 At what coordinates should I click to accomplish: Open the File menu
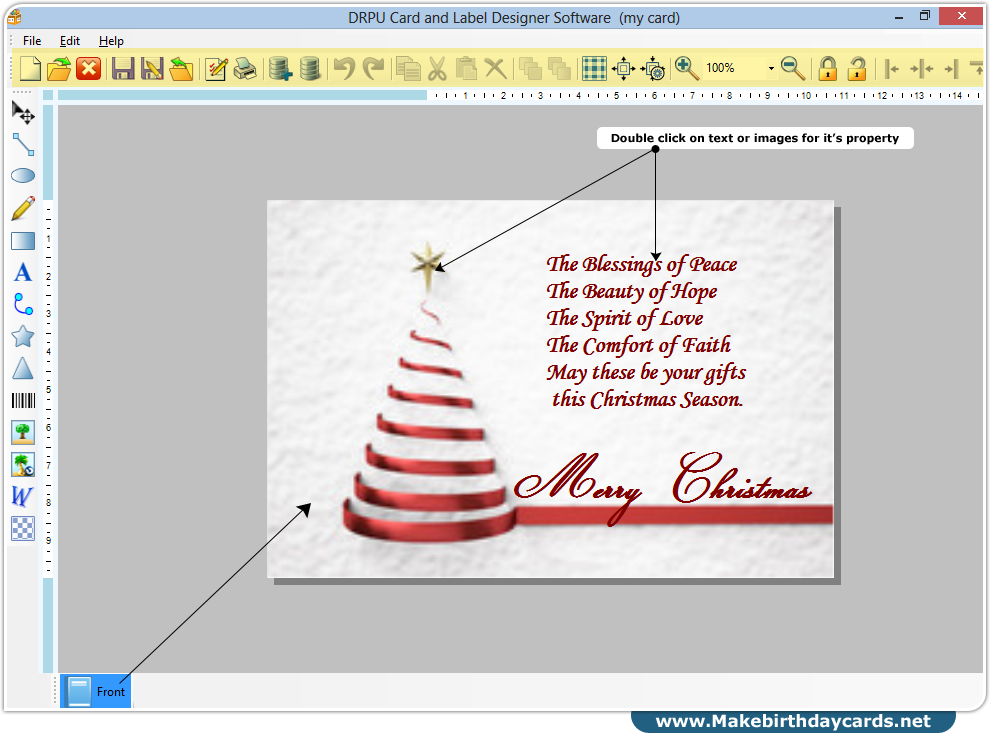click(32, 41)
